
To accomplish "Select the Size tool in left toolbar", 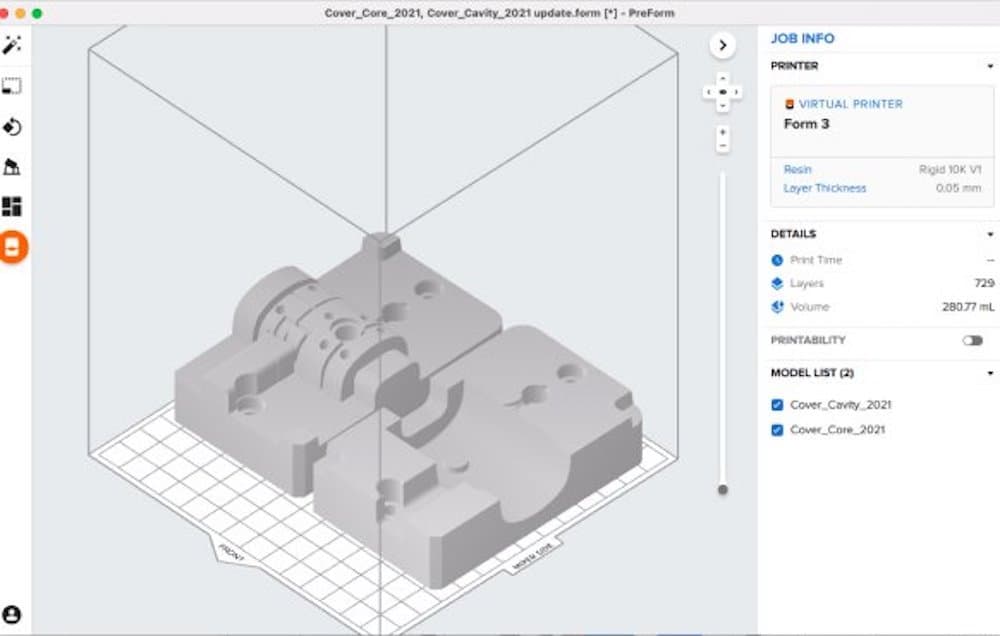I will [x=13, y=87].
